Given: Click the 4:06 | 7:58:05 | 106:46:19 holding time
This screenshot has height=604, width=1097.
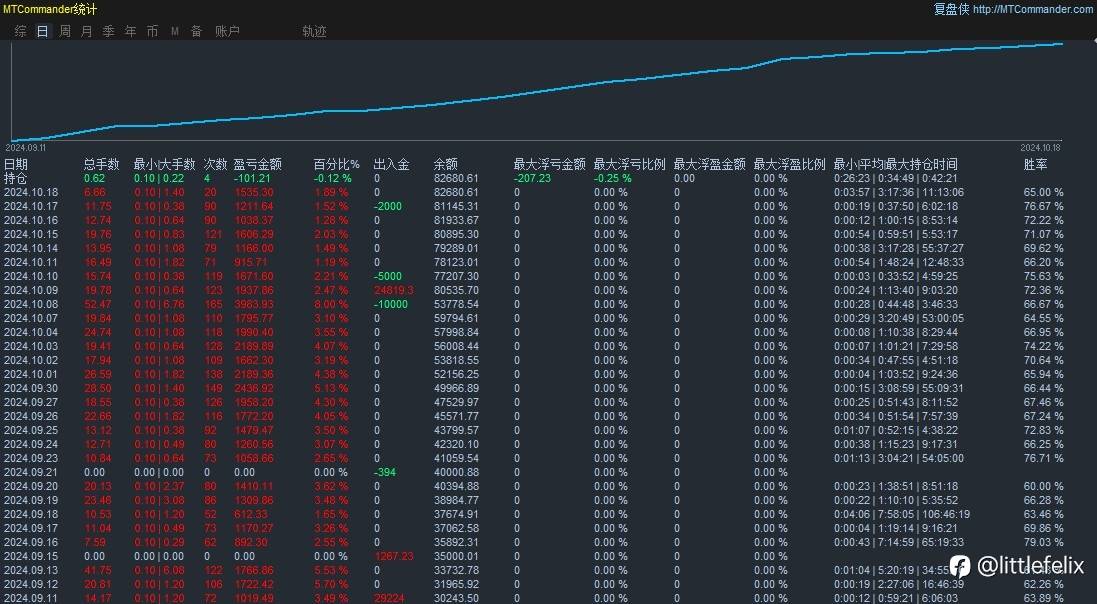Looking at the screenshot, I should [902, 514].
